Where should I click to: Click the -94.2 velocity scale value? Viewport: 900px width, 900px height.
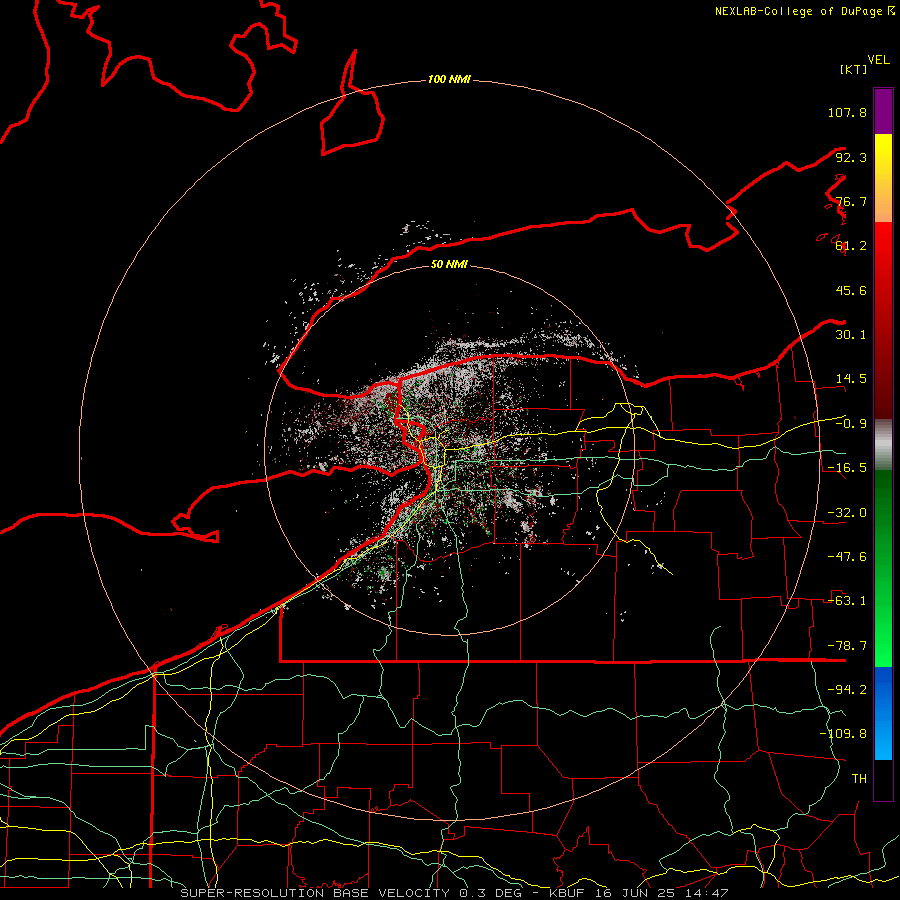847,690
